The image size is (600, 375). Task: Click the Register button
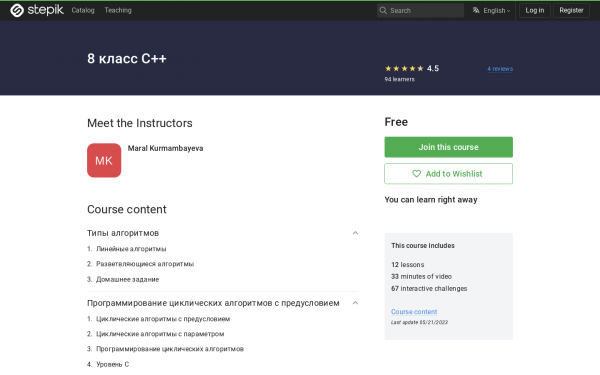tap(571, 10)
